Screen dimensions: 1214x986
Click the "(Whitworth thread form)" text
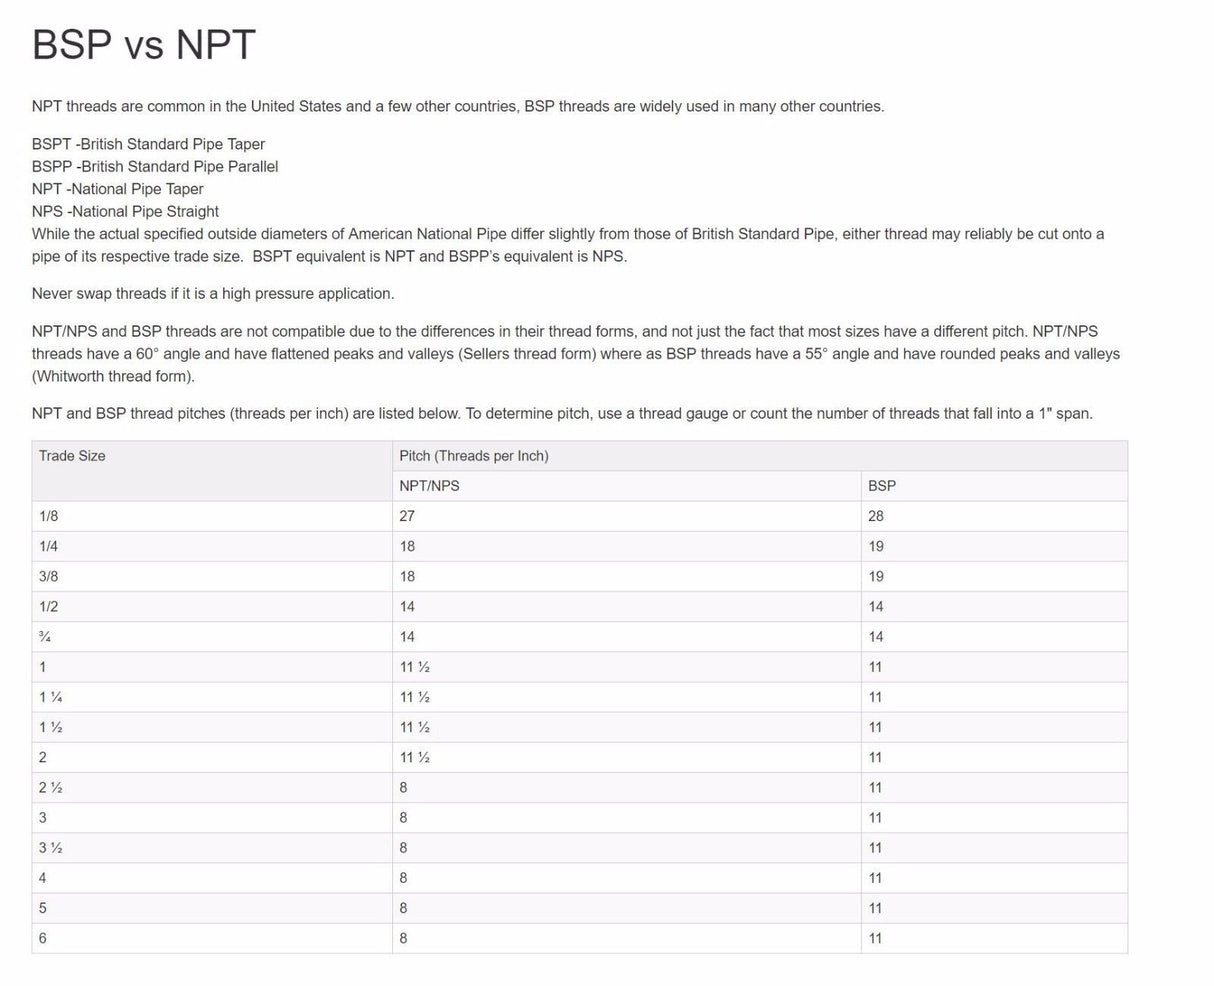113,376
